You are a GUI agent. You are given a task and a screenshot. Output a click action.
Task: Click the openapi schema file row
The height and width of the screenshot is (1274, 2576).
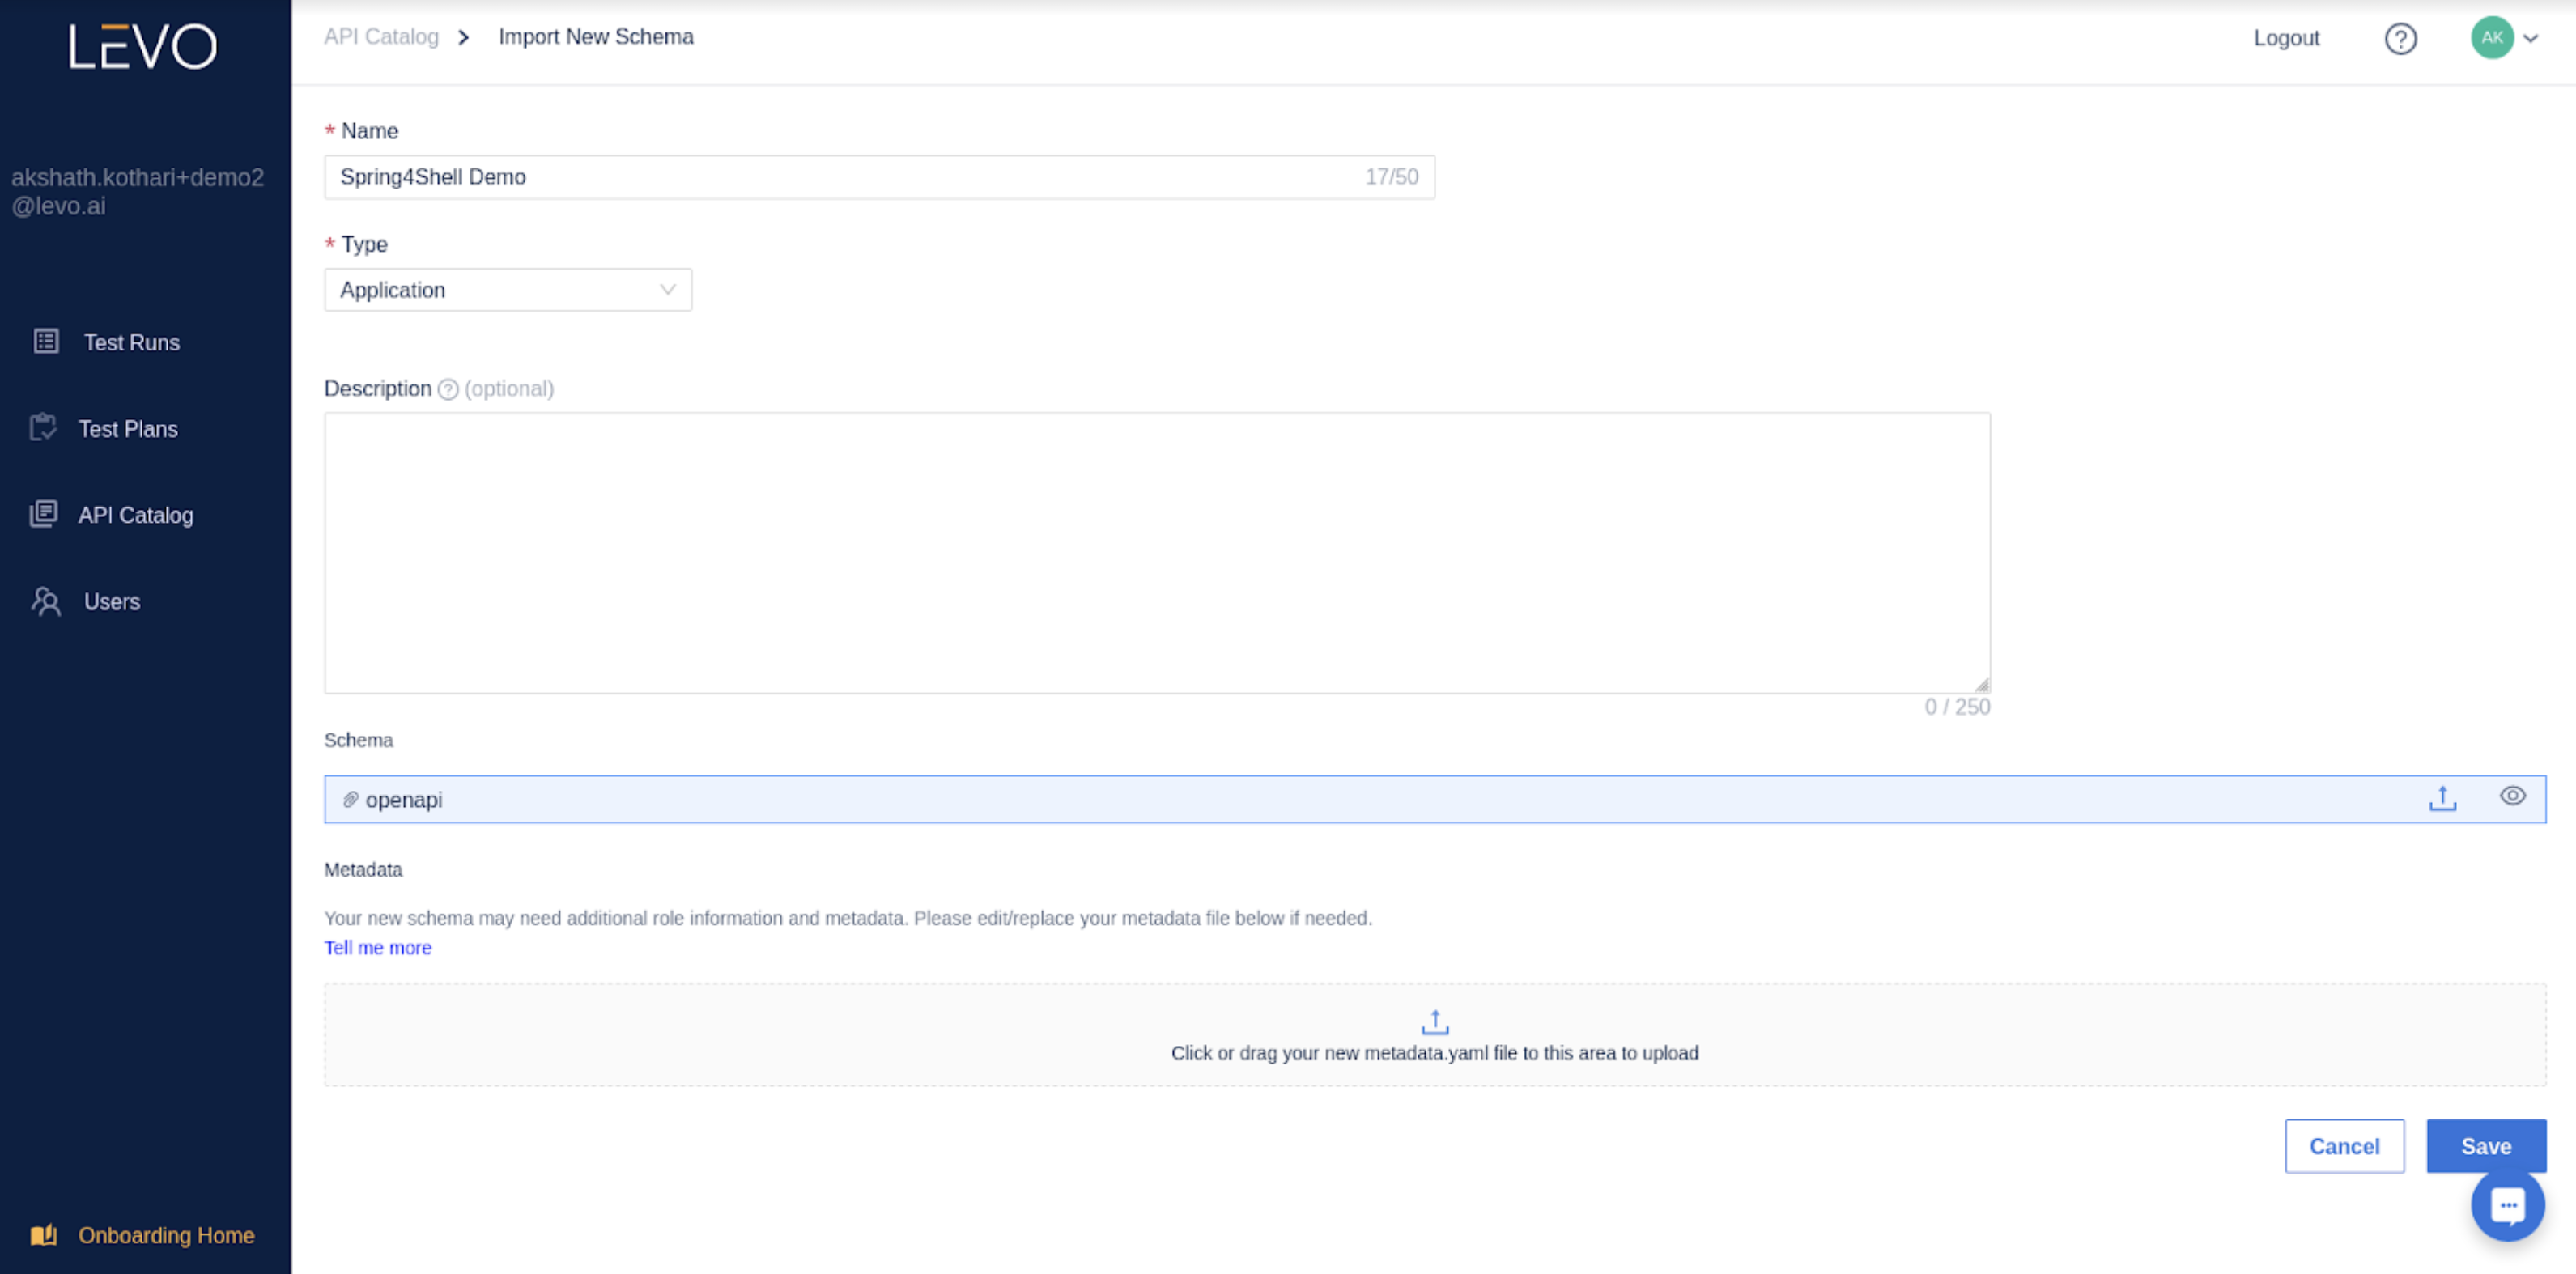click(x=1434, y=799)
